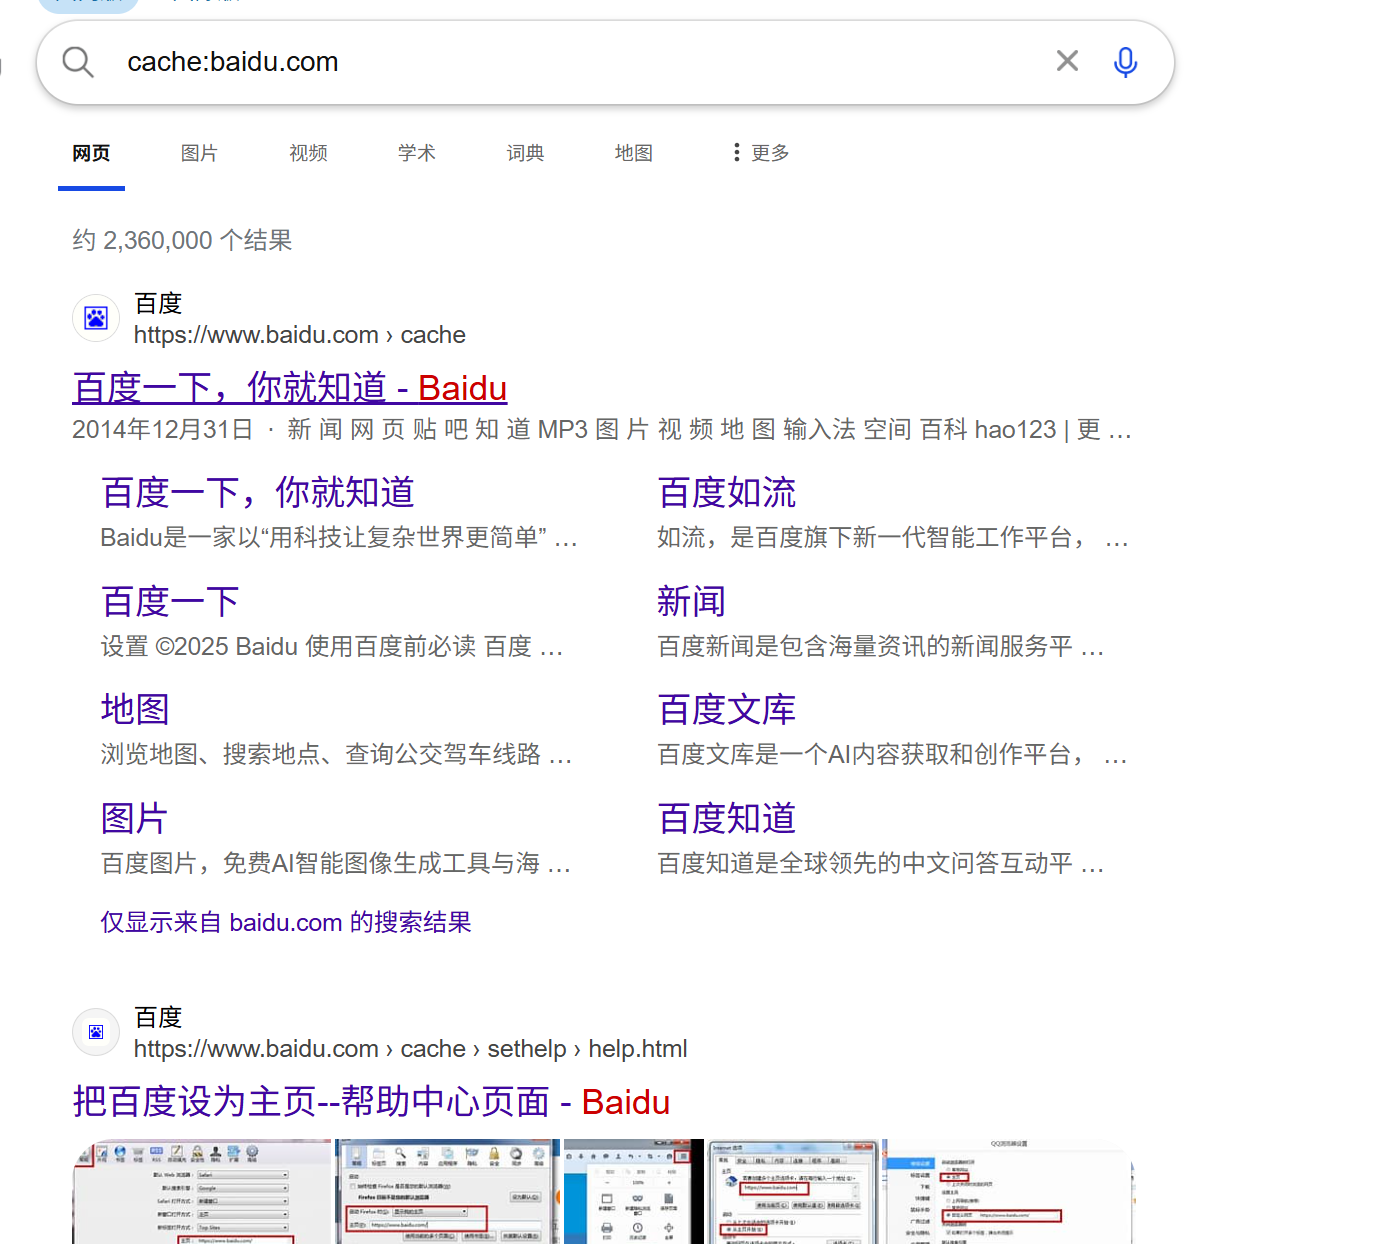Clear the search query using the X icon
Viewport: 1381px width, 1244px height.
pos(1066,61)
